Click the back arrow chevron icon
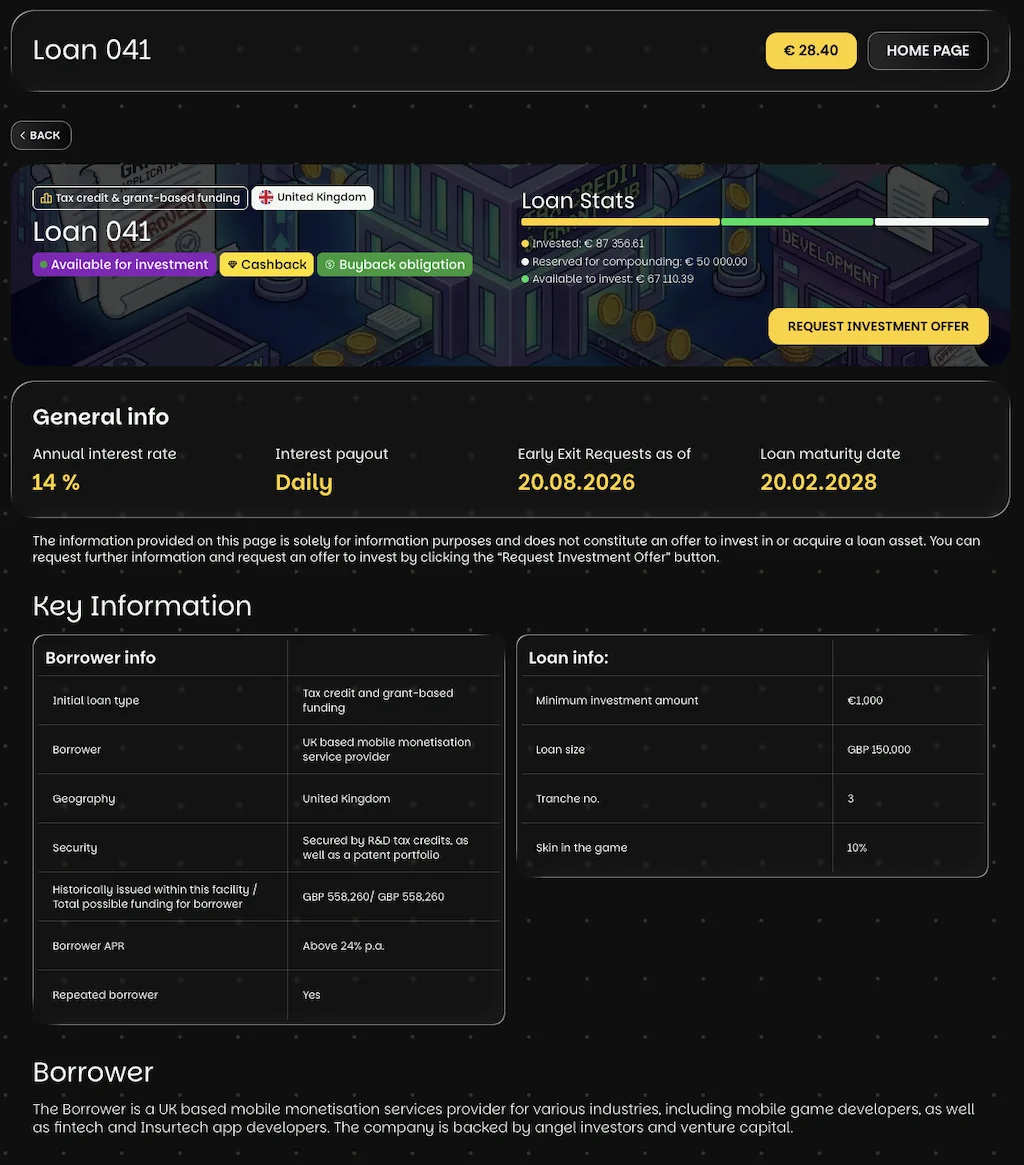The height and width of the screenshot is (1165, 1024). 23,135
